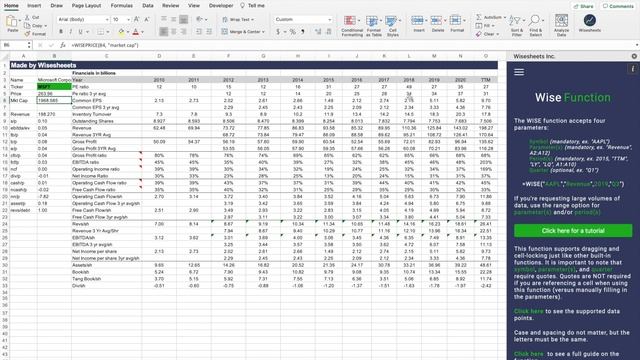Toggle italic formatting
The image size is (640, 360).
coord(71,32)
